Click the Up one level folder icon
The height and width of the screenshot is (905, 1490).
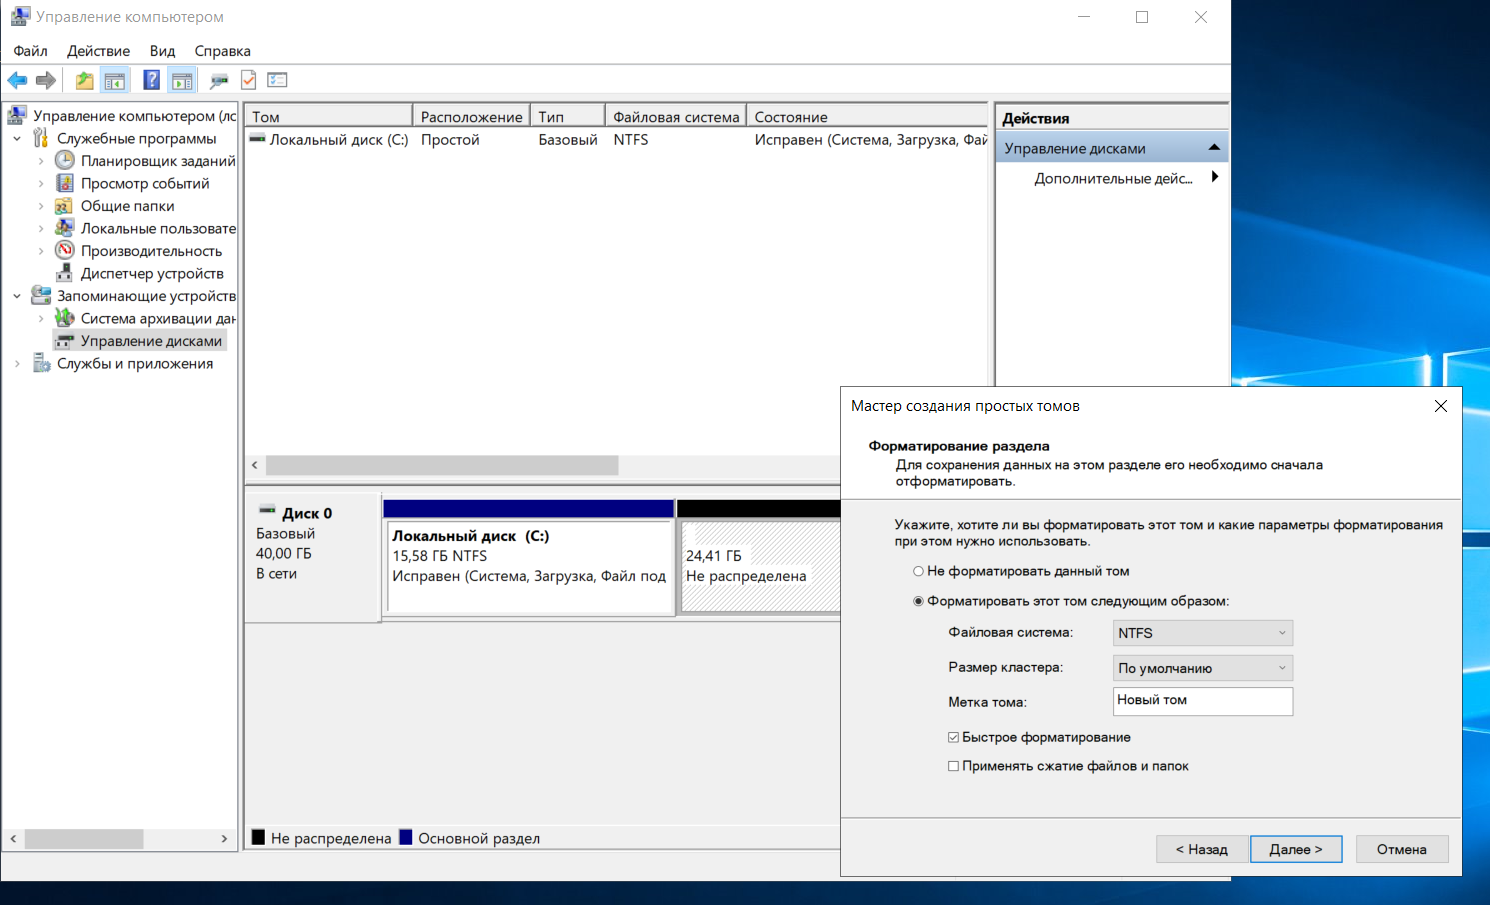click(x=85, y=80)
